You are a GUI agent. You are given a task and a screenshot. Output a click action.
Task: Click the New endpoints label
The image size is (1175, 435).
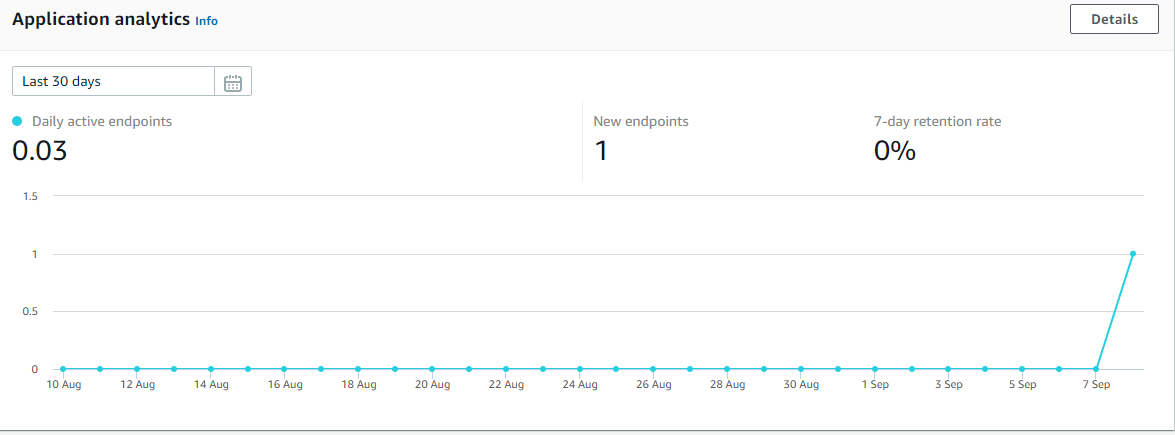coord(641,121)
